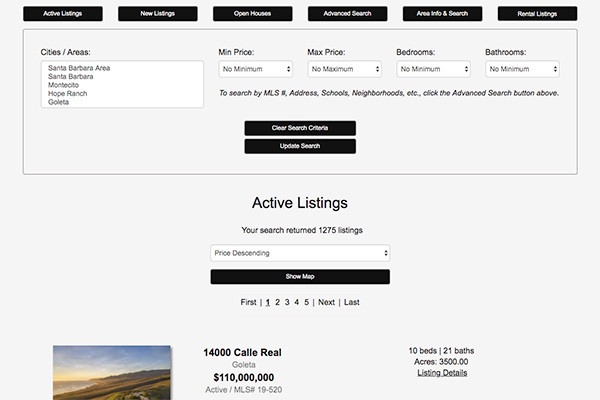The height and width of the screenshot is (400, 600).
Task: View Rental Listings
Action: [x=537, y=14]
